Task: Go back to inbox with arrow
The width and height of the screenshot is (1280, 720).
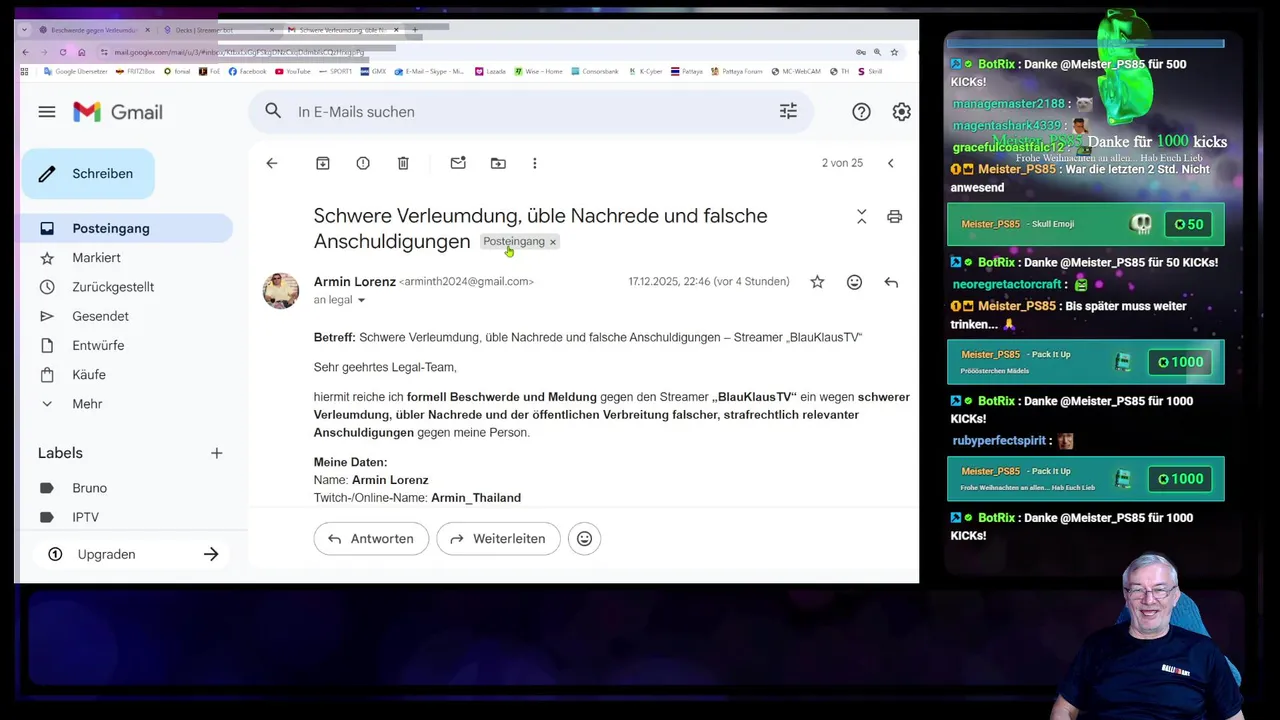Action: point(272,163)
